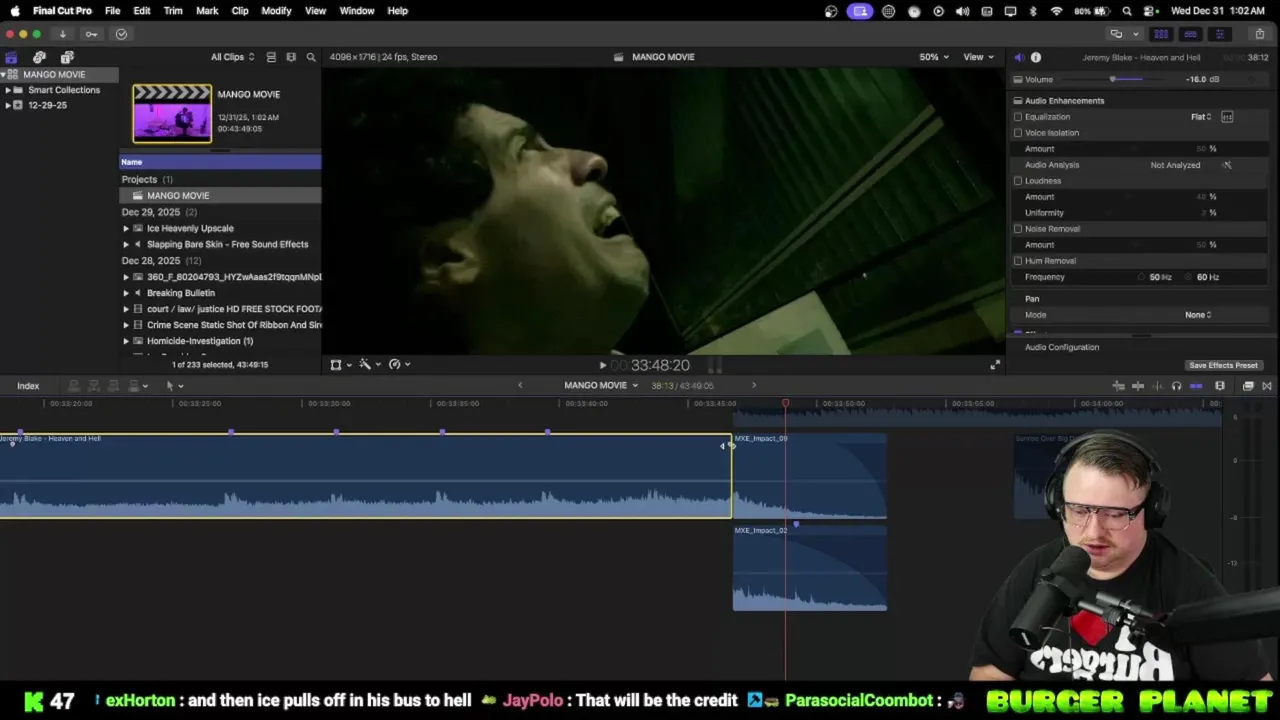
Task: Toggle the Browser panel visibility icon
Action: pyautogui.click(x=1161, y=34)
